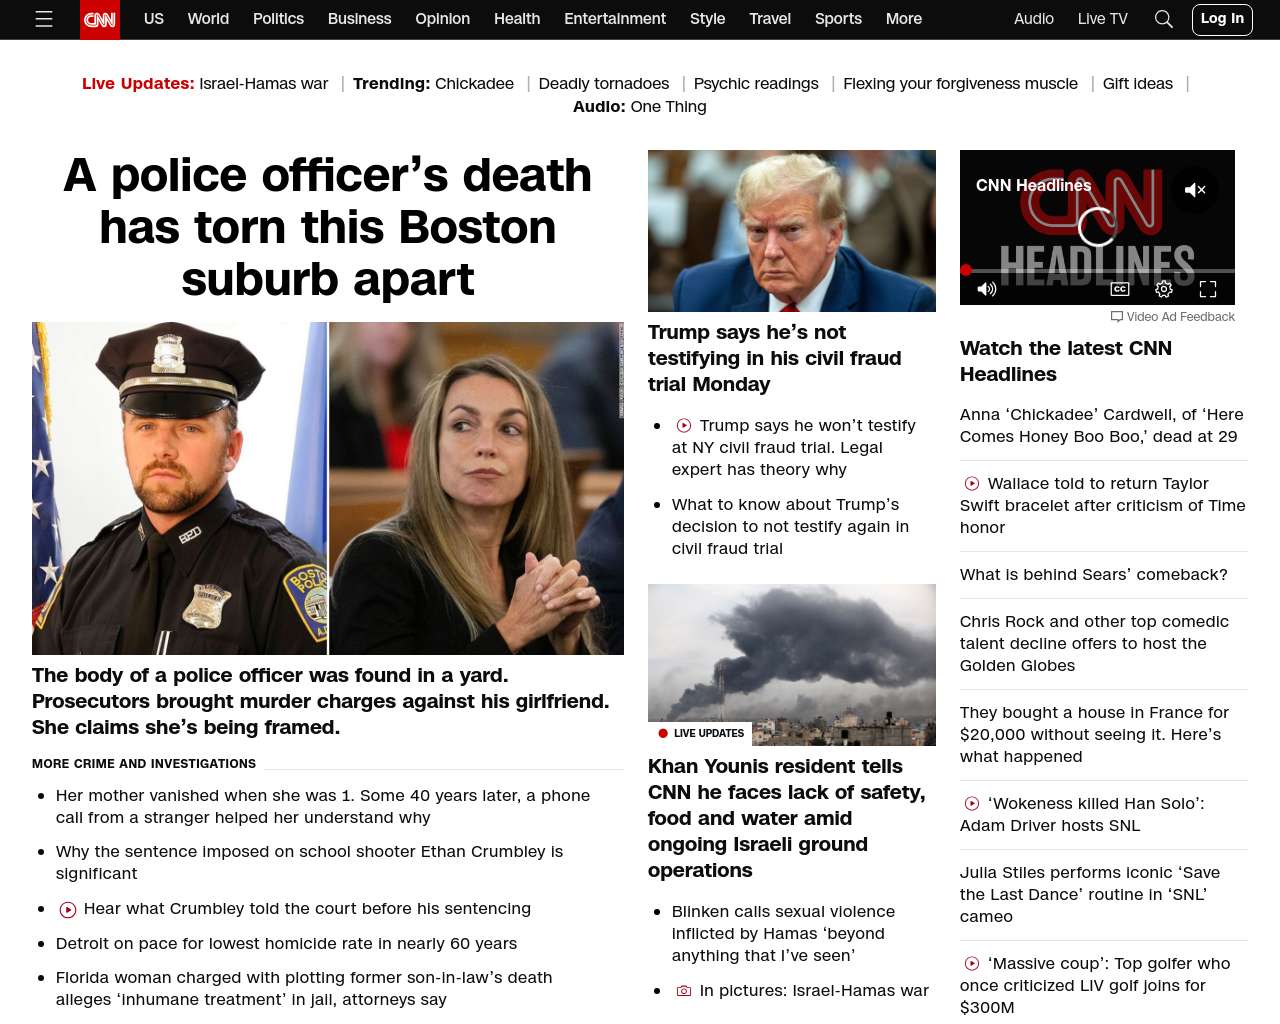Open the Style section
The width and height of the screenshot is (1280, 1024).
click(x=708, y=19)
